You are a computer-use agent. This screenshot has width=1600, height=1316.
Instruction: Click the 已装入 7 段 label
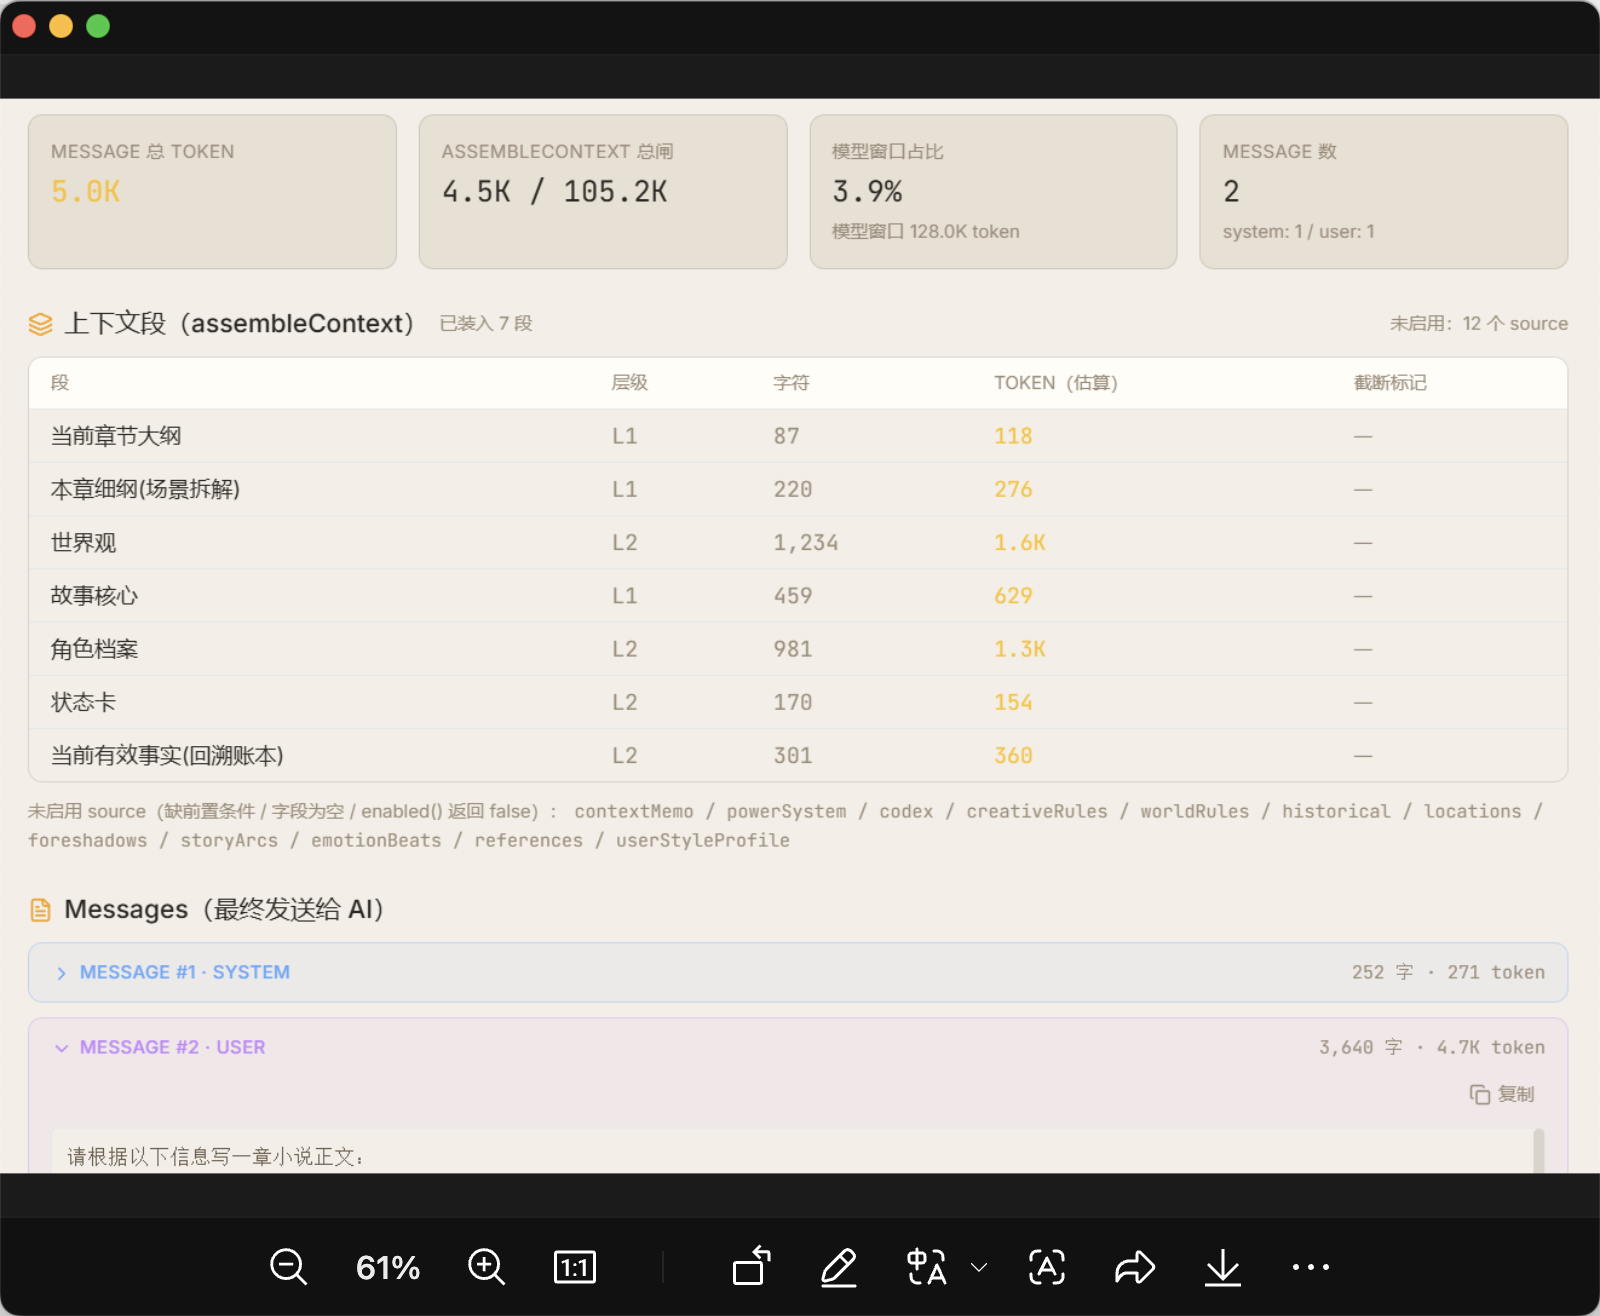coord(486,324)
